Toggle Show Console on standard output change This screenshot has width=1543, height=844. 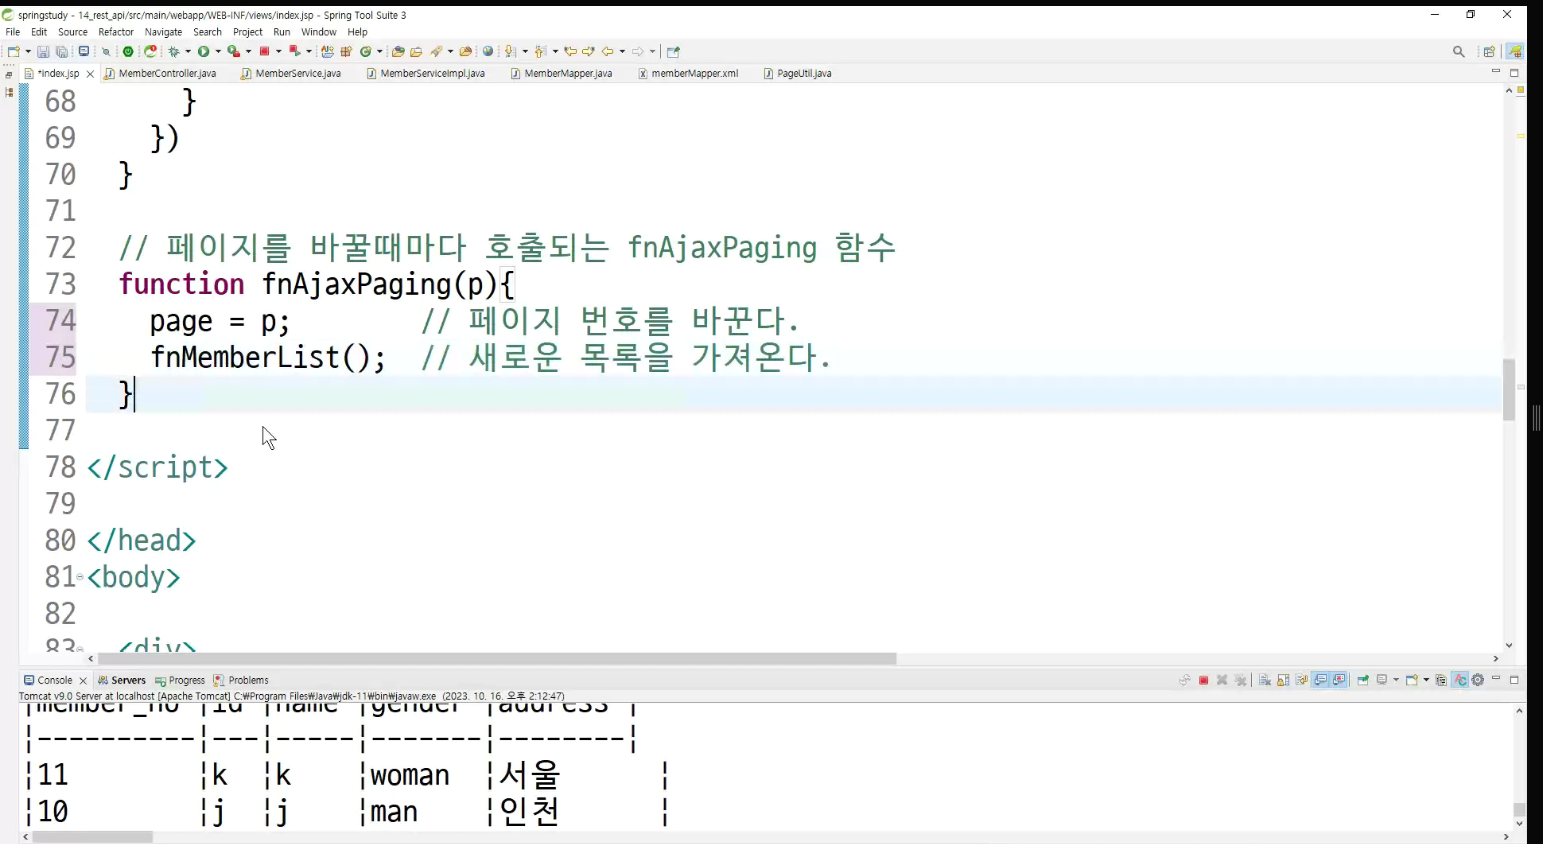pos(1320,680)
